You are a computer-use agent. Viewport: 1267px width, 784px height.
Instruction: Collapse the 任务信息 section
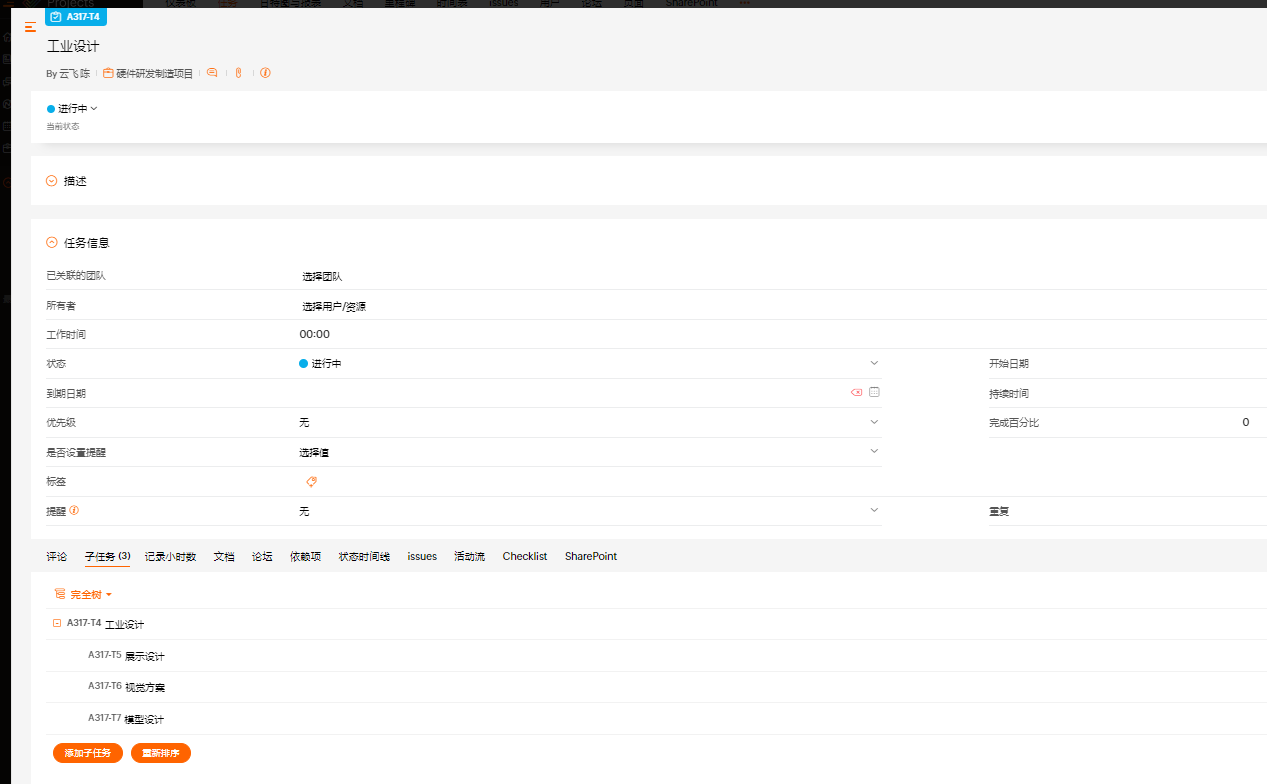tap(52, 242)
